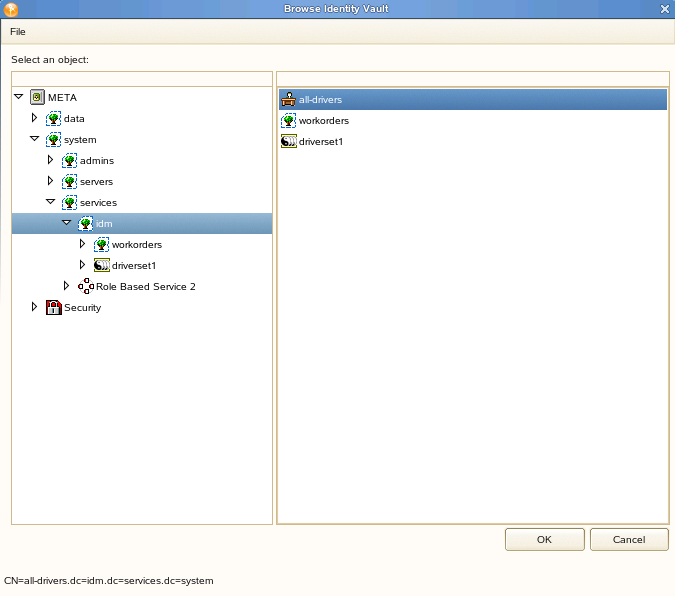
Task: Select META in the tree
Action: [x=62, y=98]
